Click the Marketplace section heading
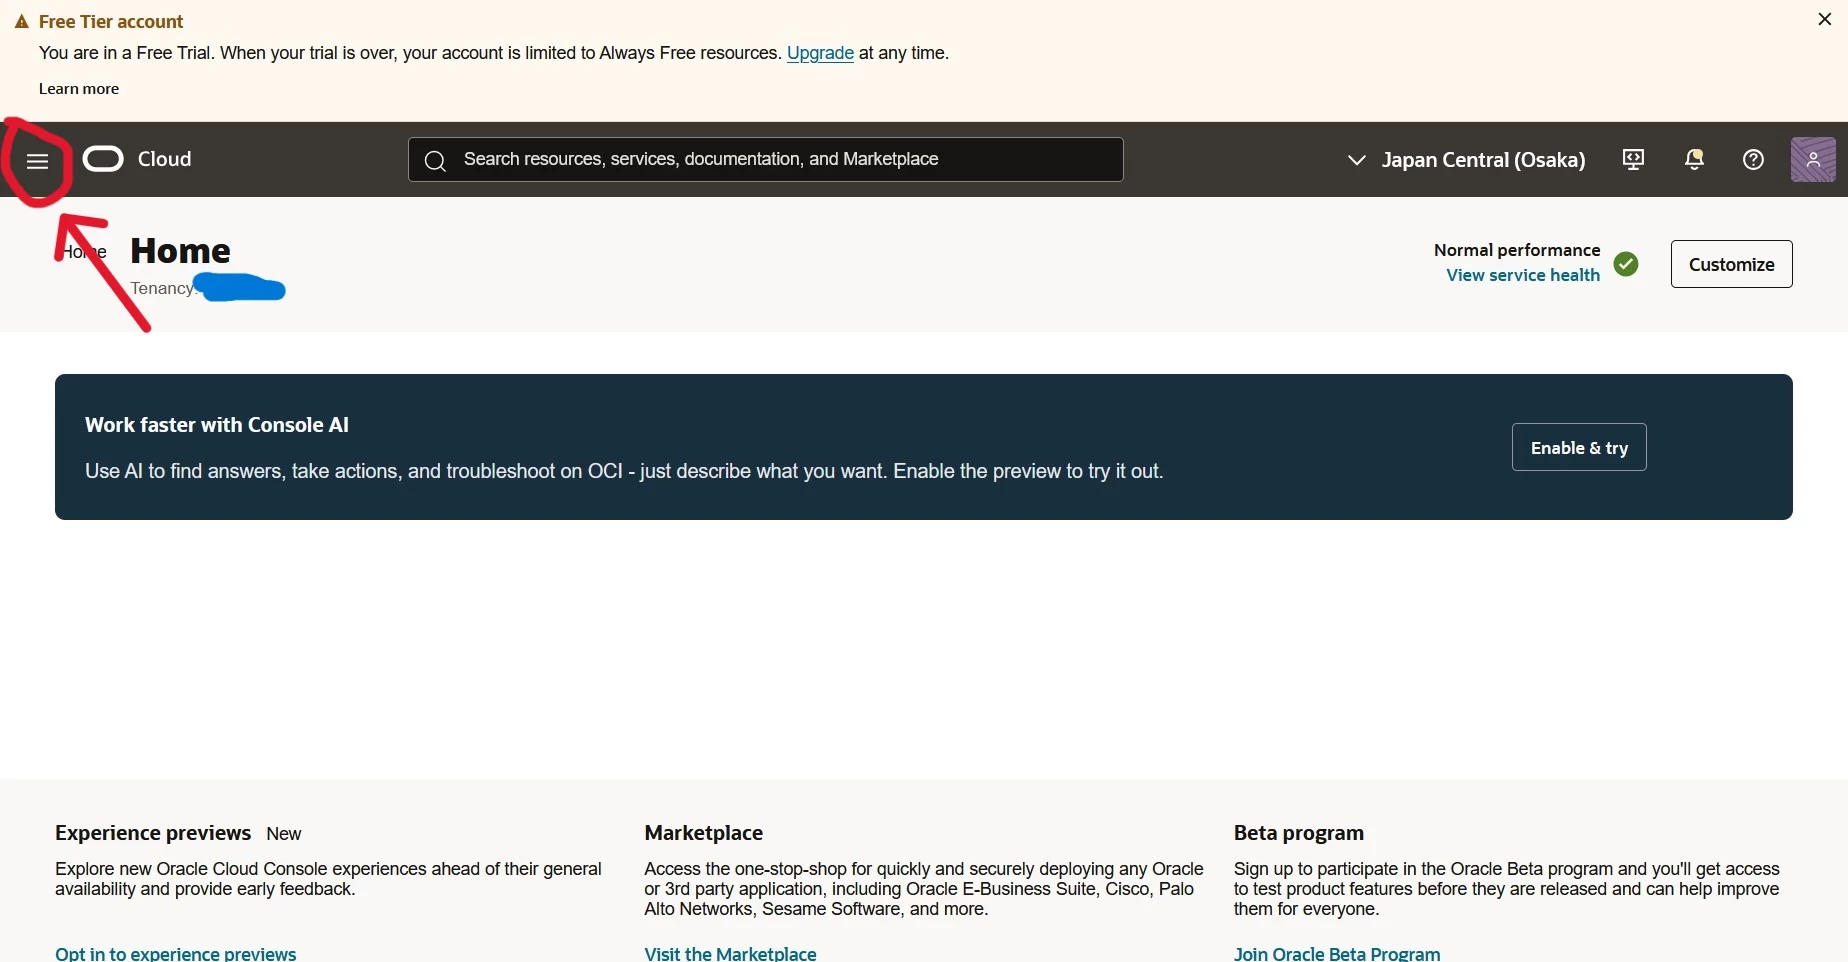The height and width of the screenshot is (962, 1848). tap(704, 833)
